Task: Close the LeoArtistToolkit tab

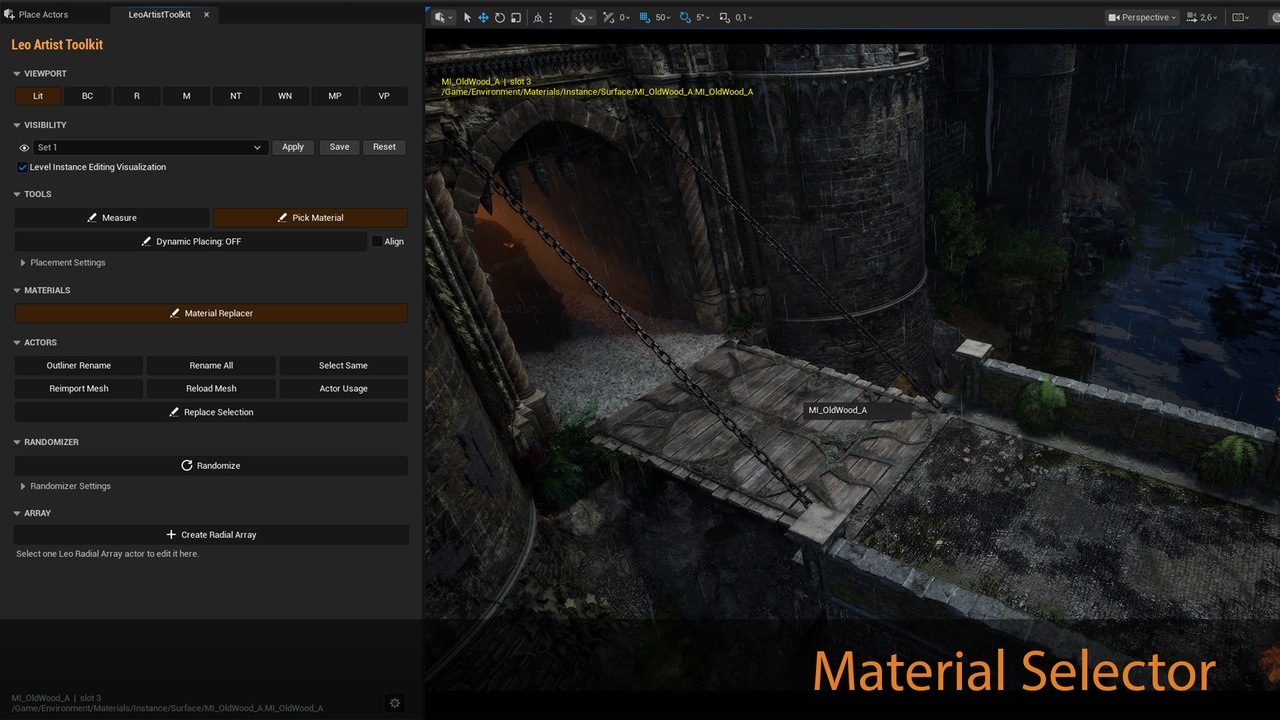Action: (207, 15)
